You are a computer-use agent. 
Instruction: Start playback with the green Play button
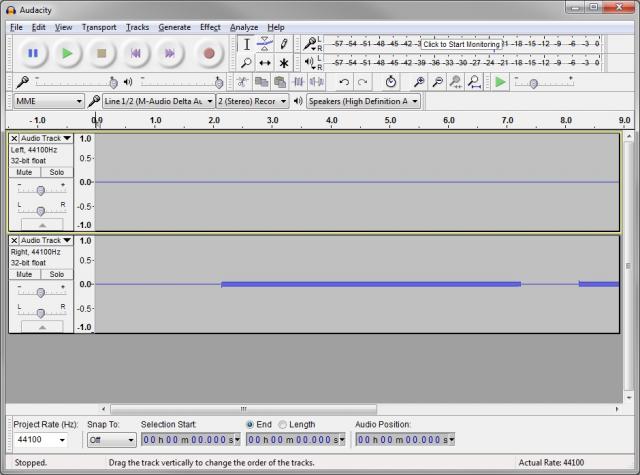(67, 53)
